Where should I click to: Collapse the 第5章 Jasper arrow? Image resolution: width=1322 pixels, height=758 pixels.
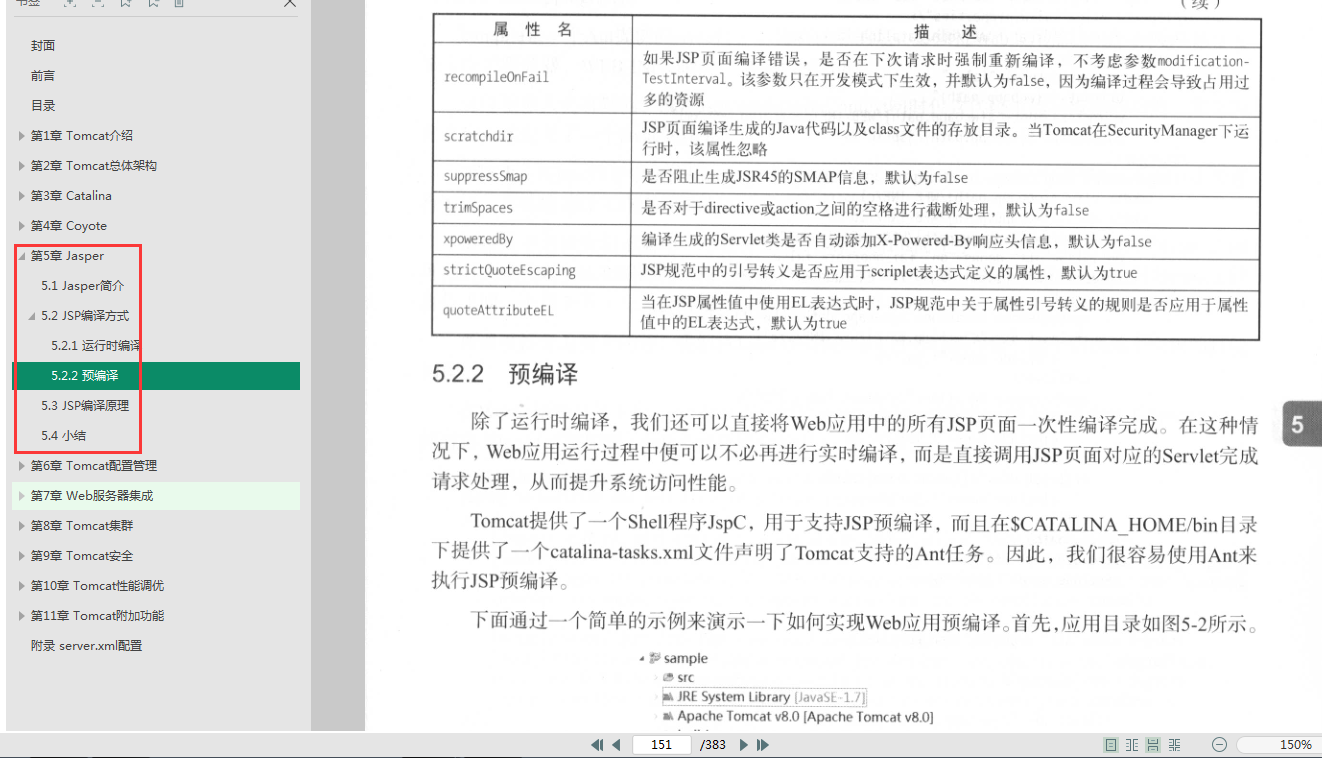[x=22, y=256]
